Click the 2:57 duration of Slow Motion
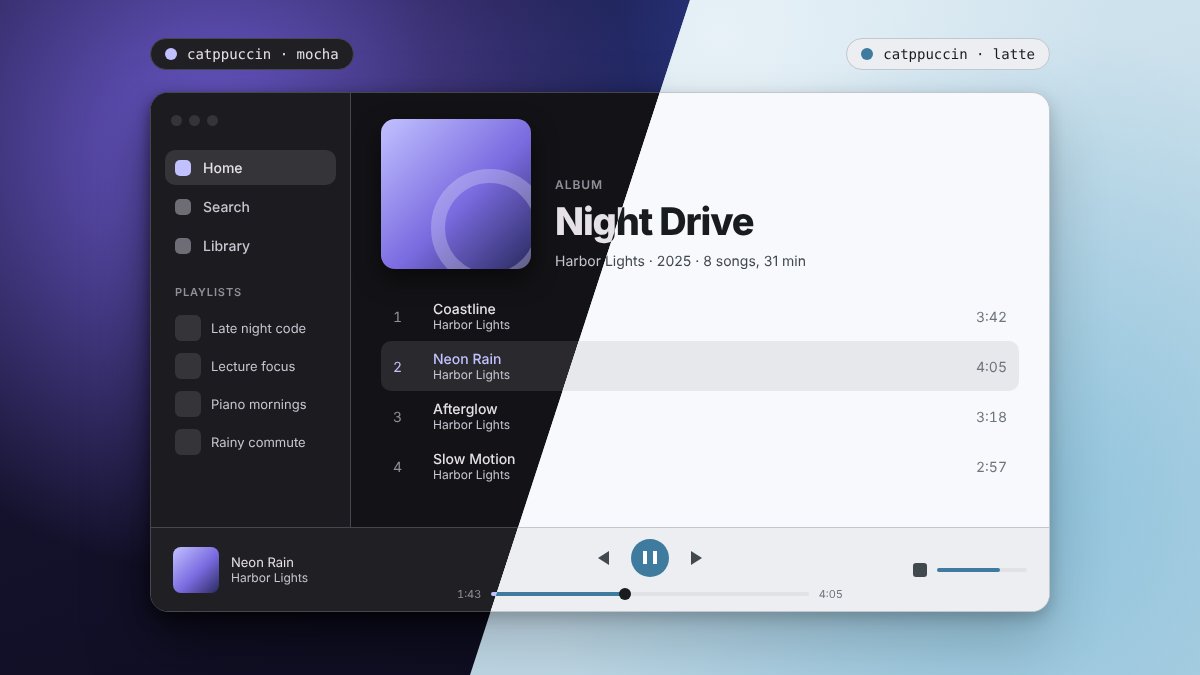This screenshot has height=675, width=1200. (x=991, y=467)
